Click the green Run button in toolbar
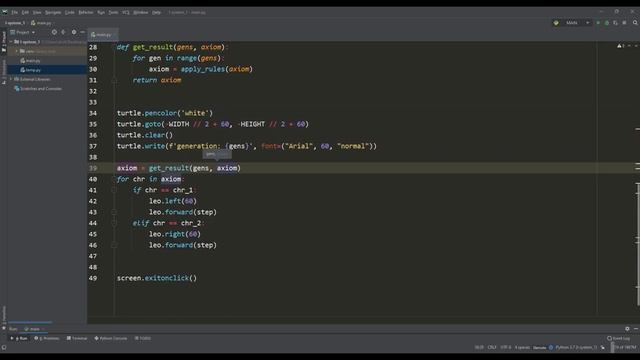640x360 pixels. [x=598, y=23]
